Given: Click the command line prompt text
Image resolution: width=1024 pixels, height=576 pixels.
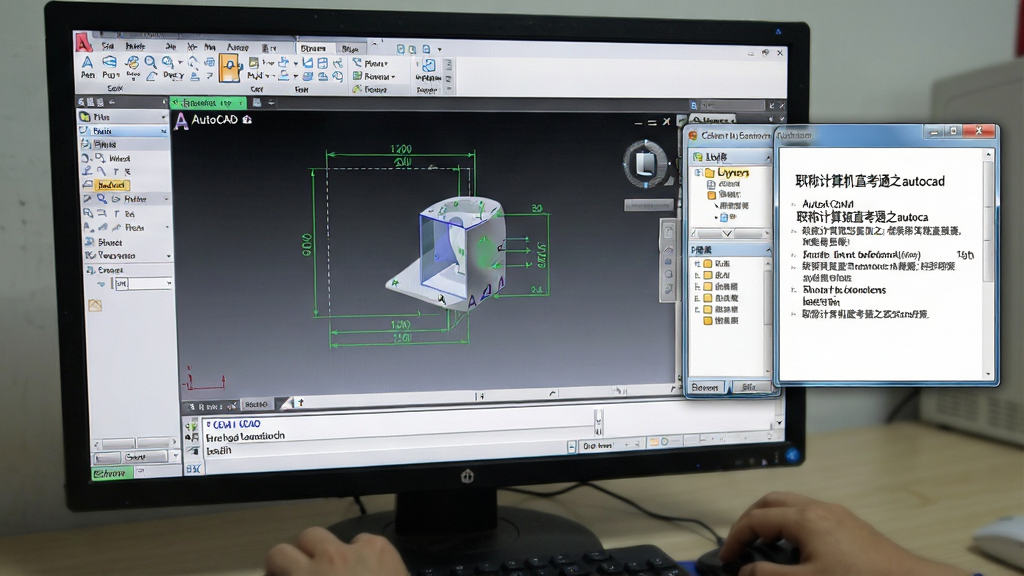Looking at the screenshot, I should [x=246, y=436].
